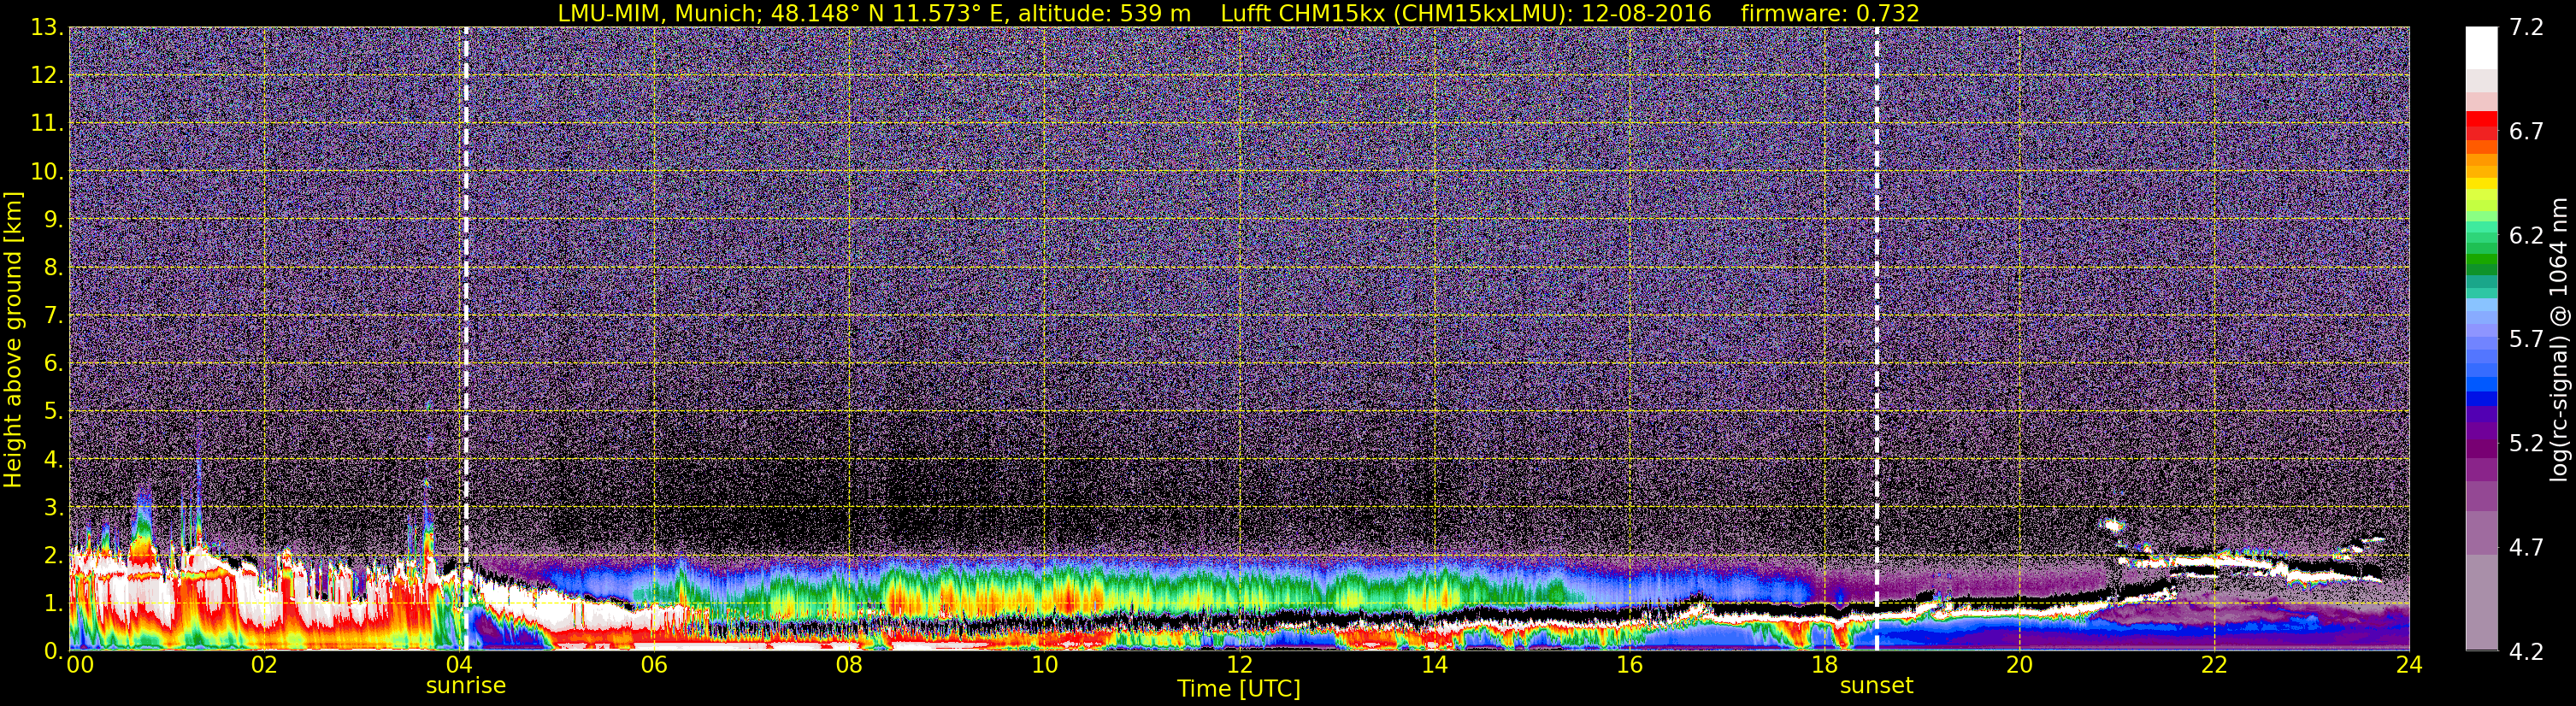Click "altitude: 539 m" in the title

point(1105,14)
